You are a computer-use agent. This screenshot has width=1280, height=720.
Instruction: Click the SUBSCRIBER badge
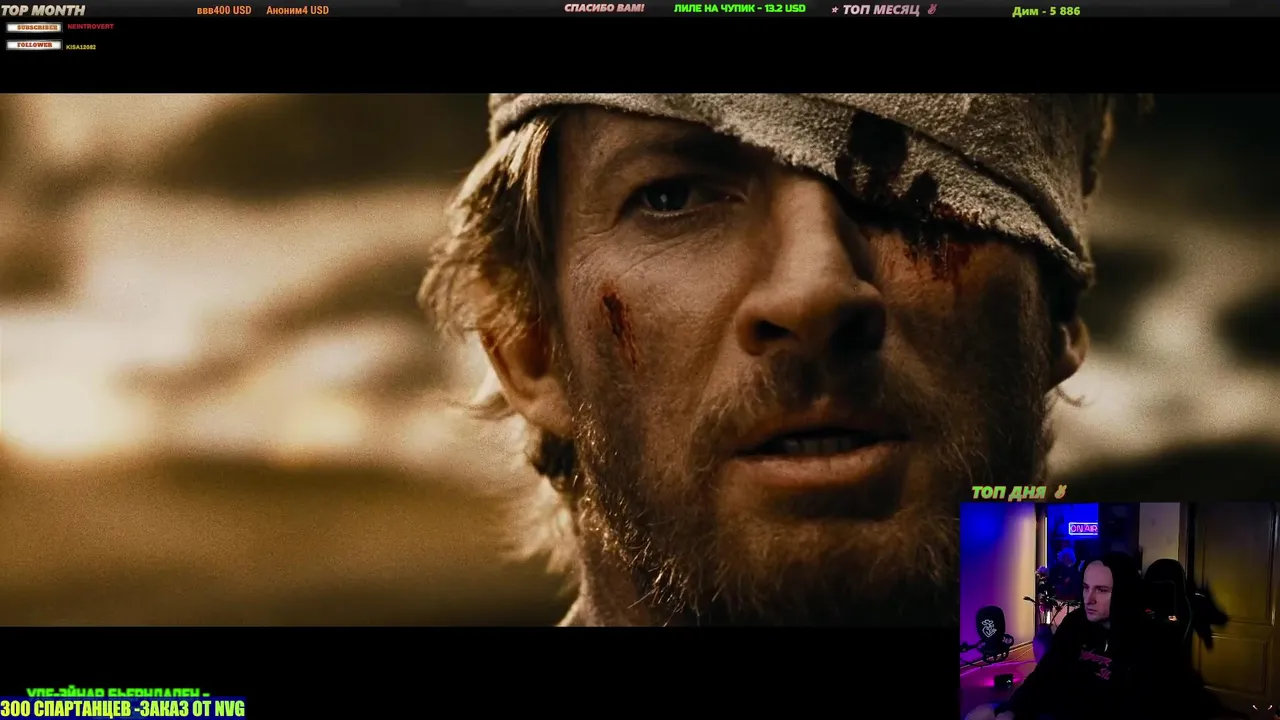click(x=34, y=27)
